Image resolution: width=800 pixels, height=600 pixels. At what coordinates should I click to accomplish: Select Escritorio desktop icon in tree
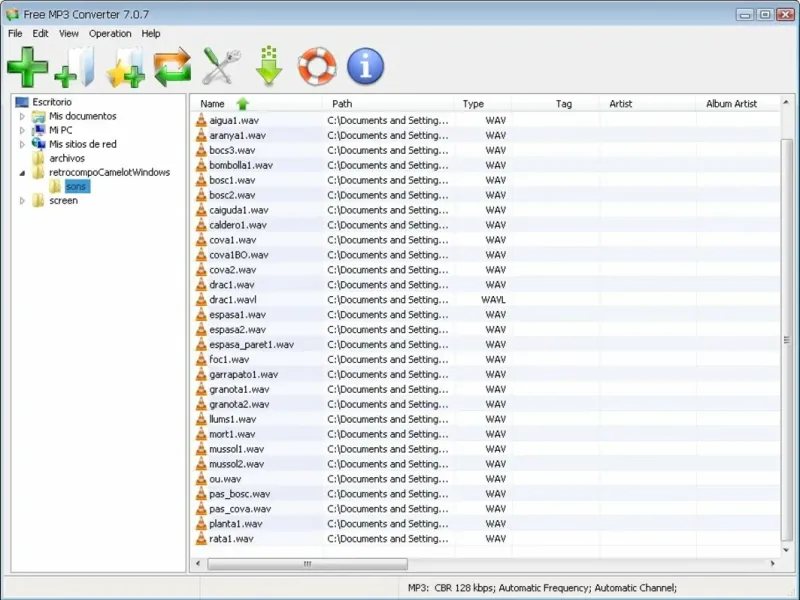point(22,102)
